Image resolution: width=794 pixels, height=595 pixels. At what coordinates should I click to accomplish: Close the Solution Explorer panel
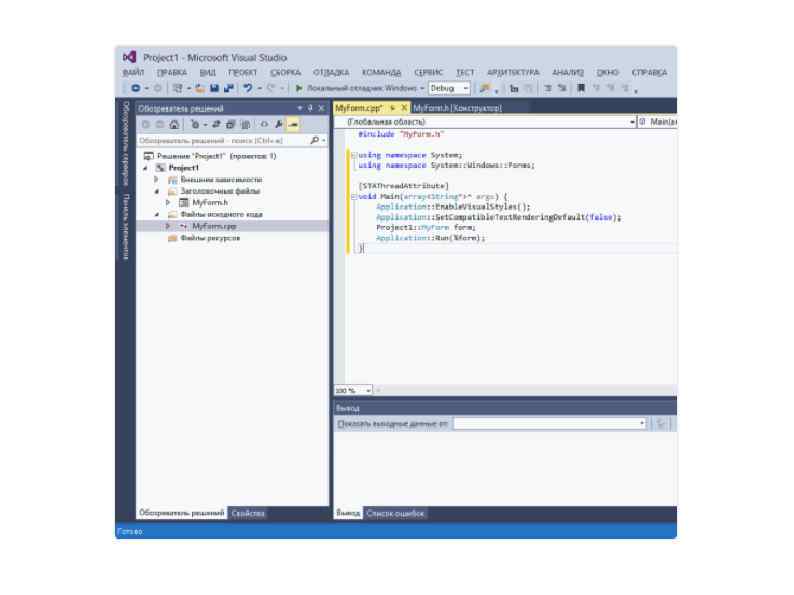coord(321,108)
